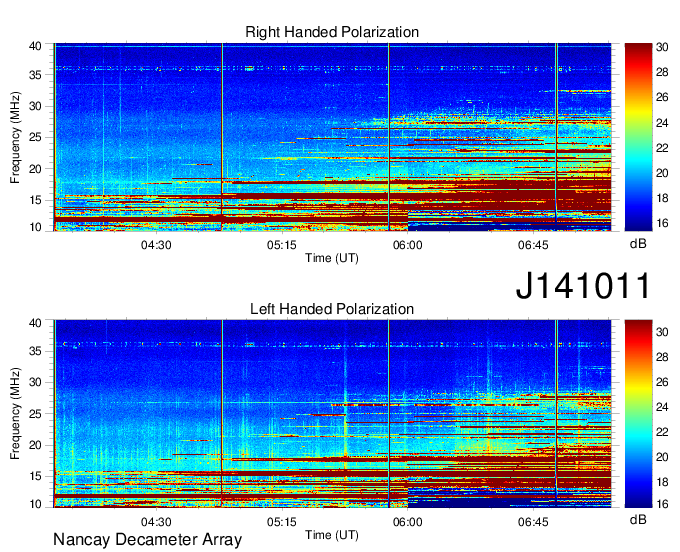Click "Frequency (MHz)" label of Right Handed plot
Screen dimensions: 680x552
[15, 137]
